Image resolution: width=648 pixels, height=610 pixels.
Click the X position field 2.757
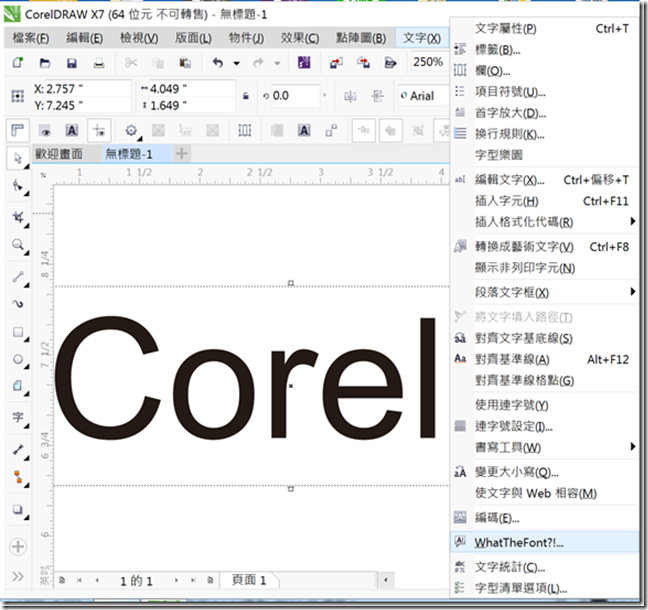click(x=88, y=88)
